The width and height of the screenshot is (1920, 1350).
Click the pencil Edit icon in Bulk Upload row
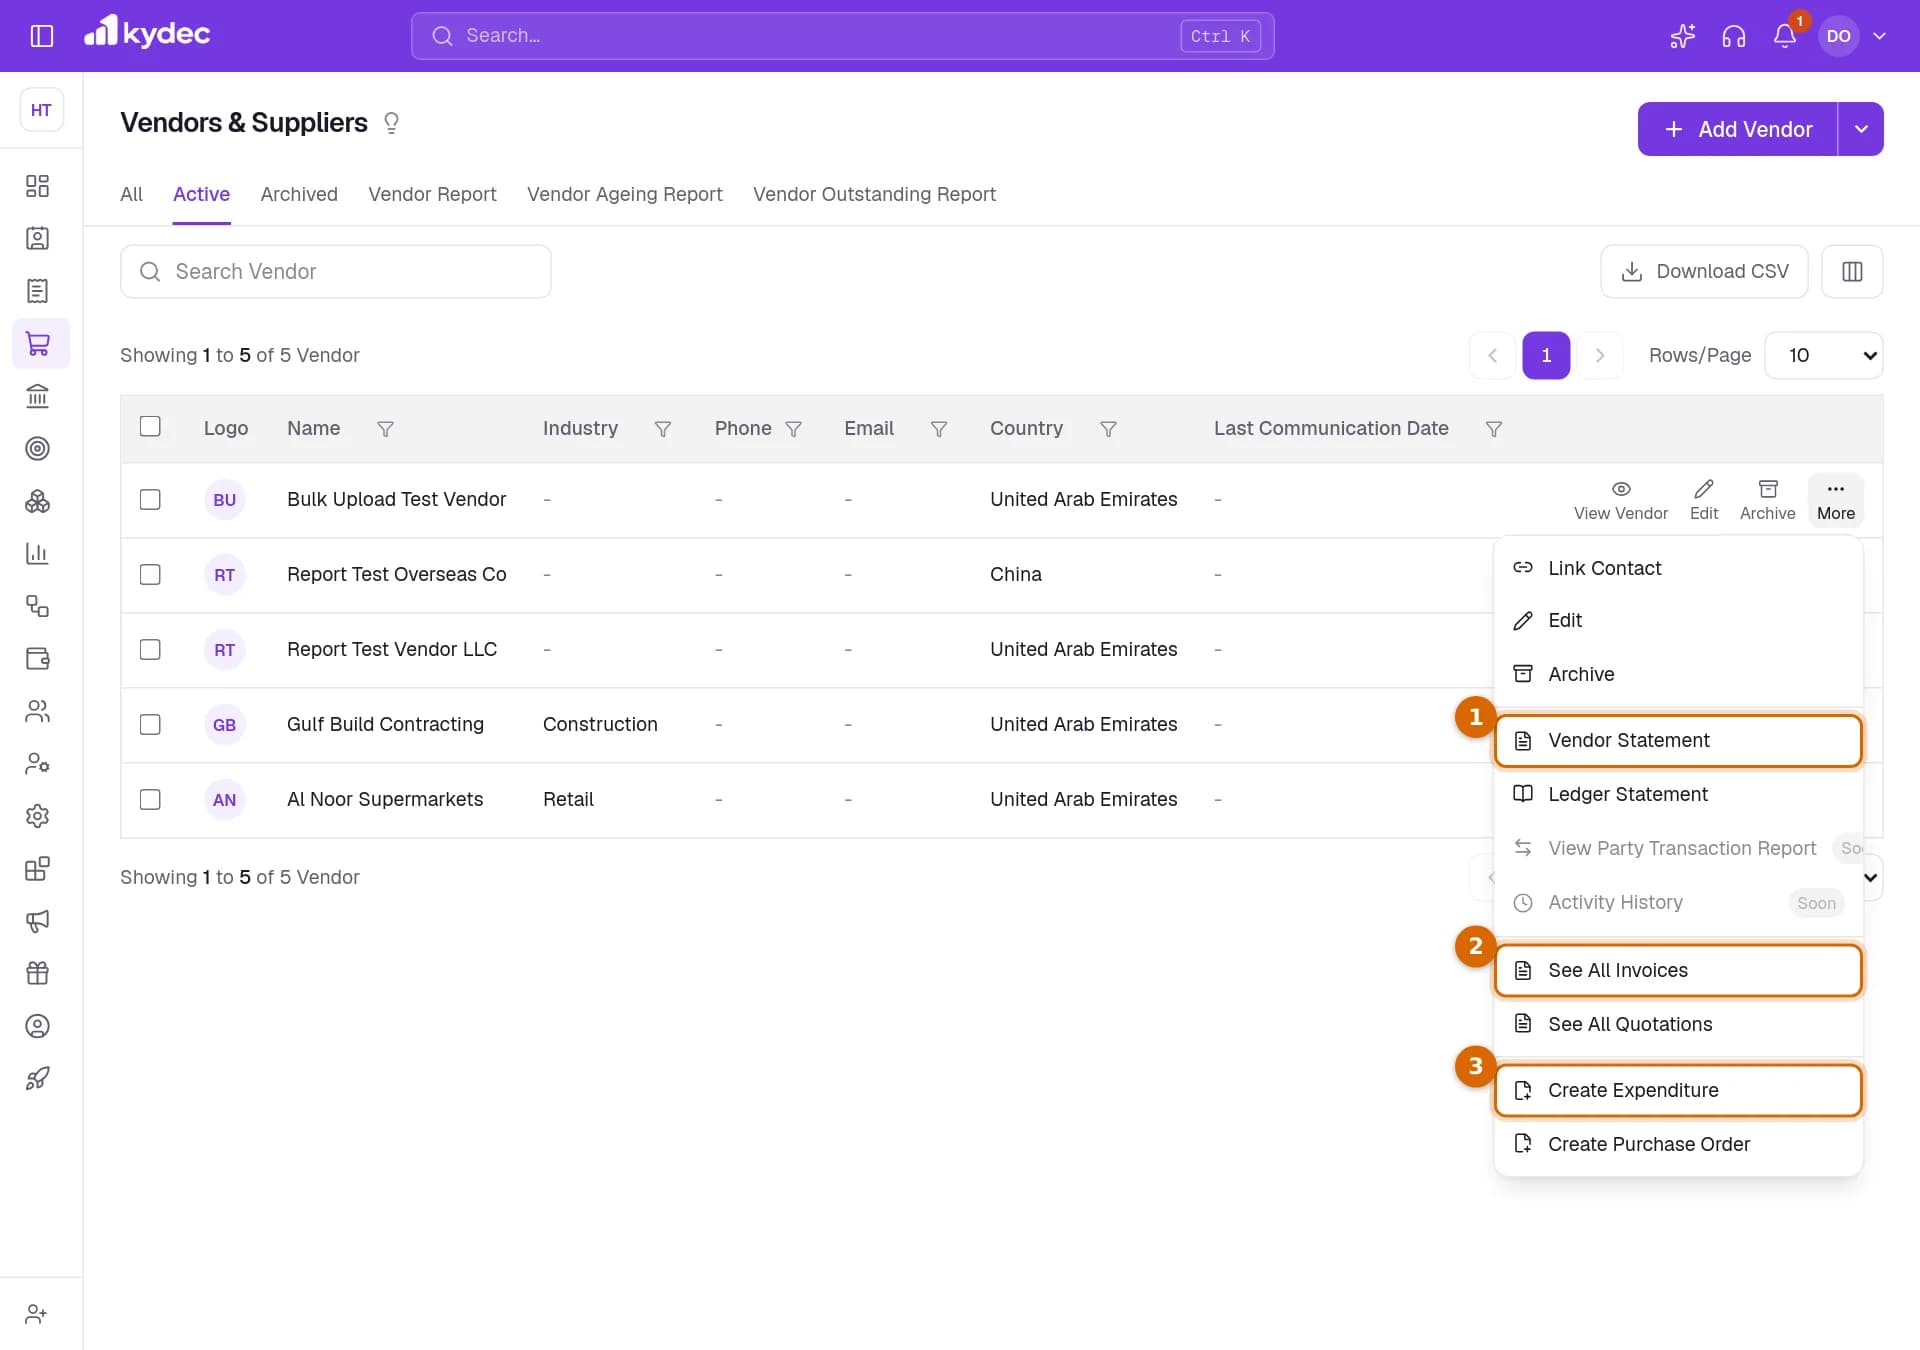[1704, 500]
